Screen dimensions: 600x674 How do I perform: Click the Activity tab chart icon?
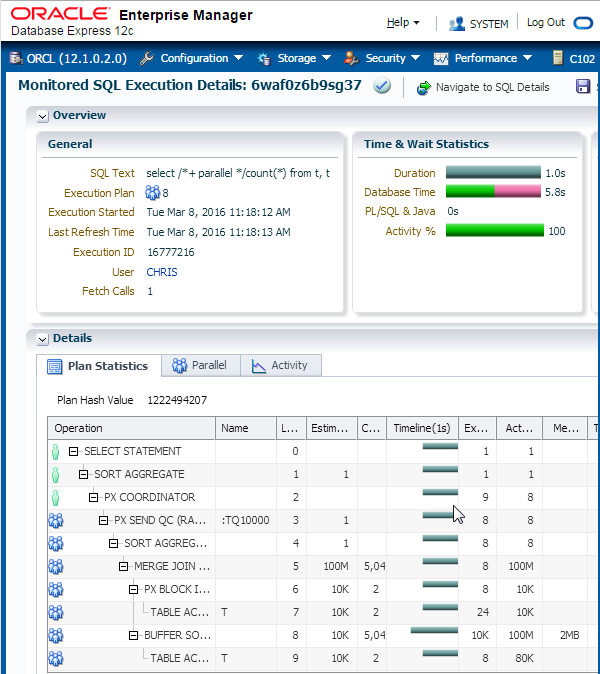coord(259,366)
